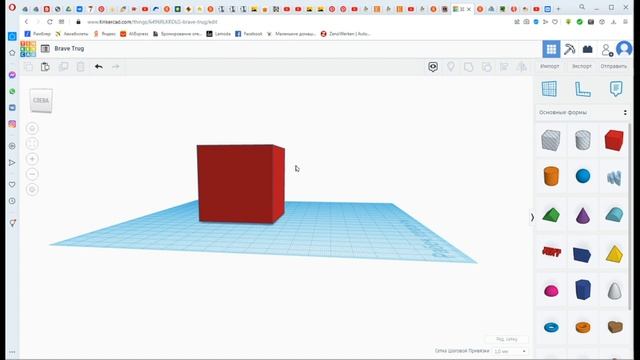Select the red cube on the workplane
This screenshot has width=640, height=360.
coord(240,184)
